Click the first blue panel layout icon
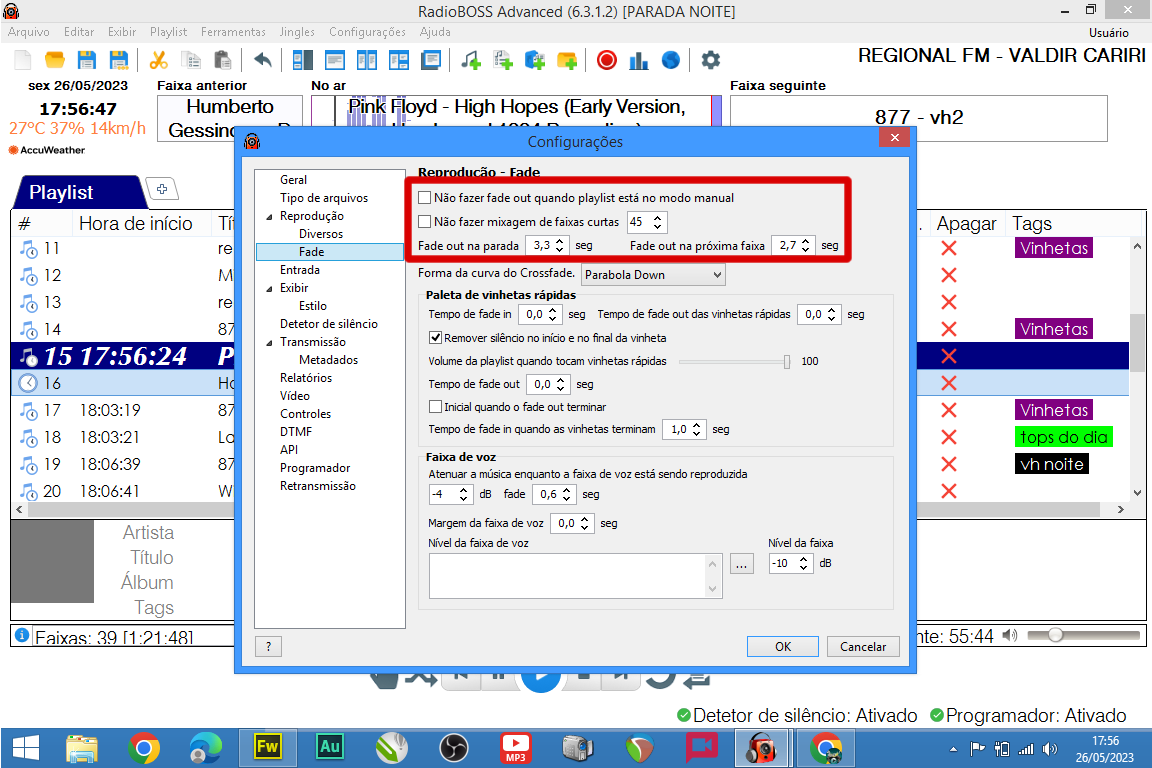 click(x=303, y=60)
